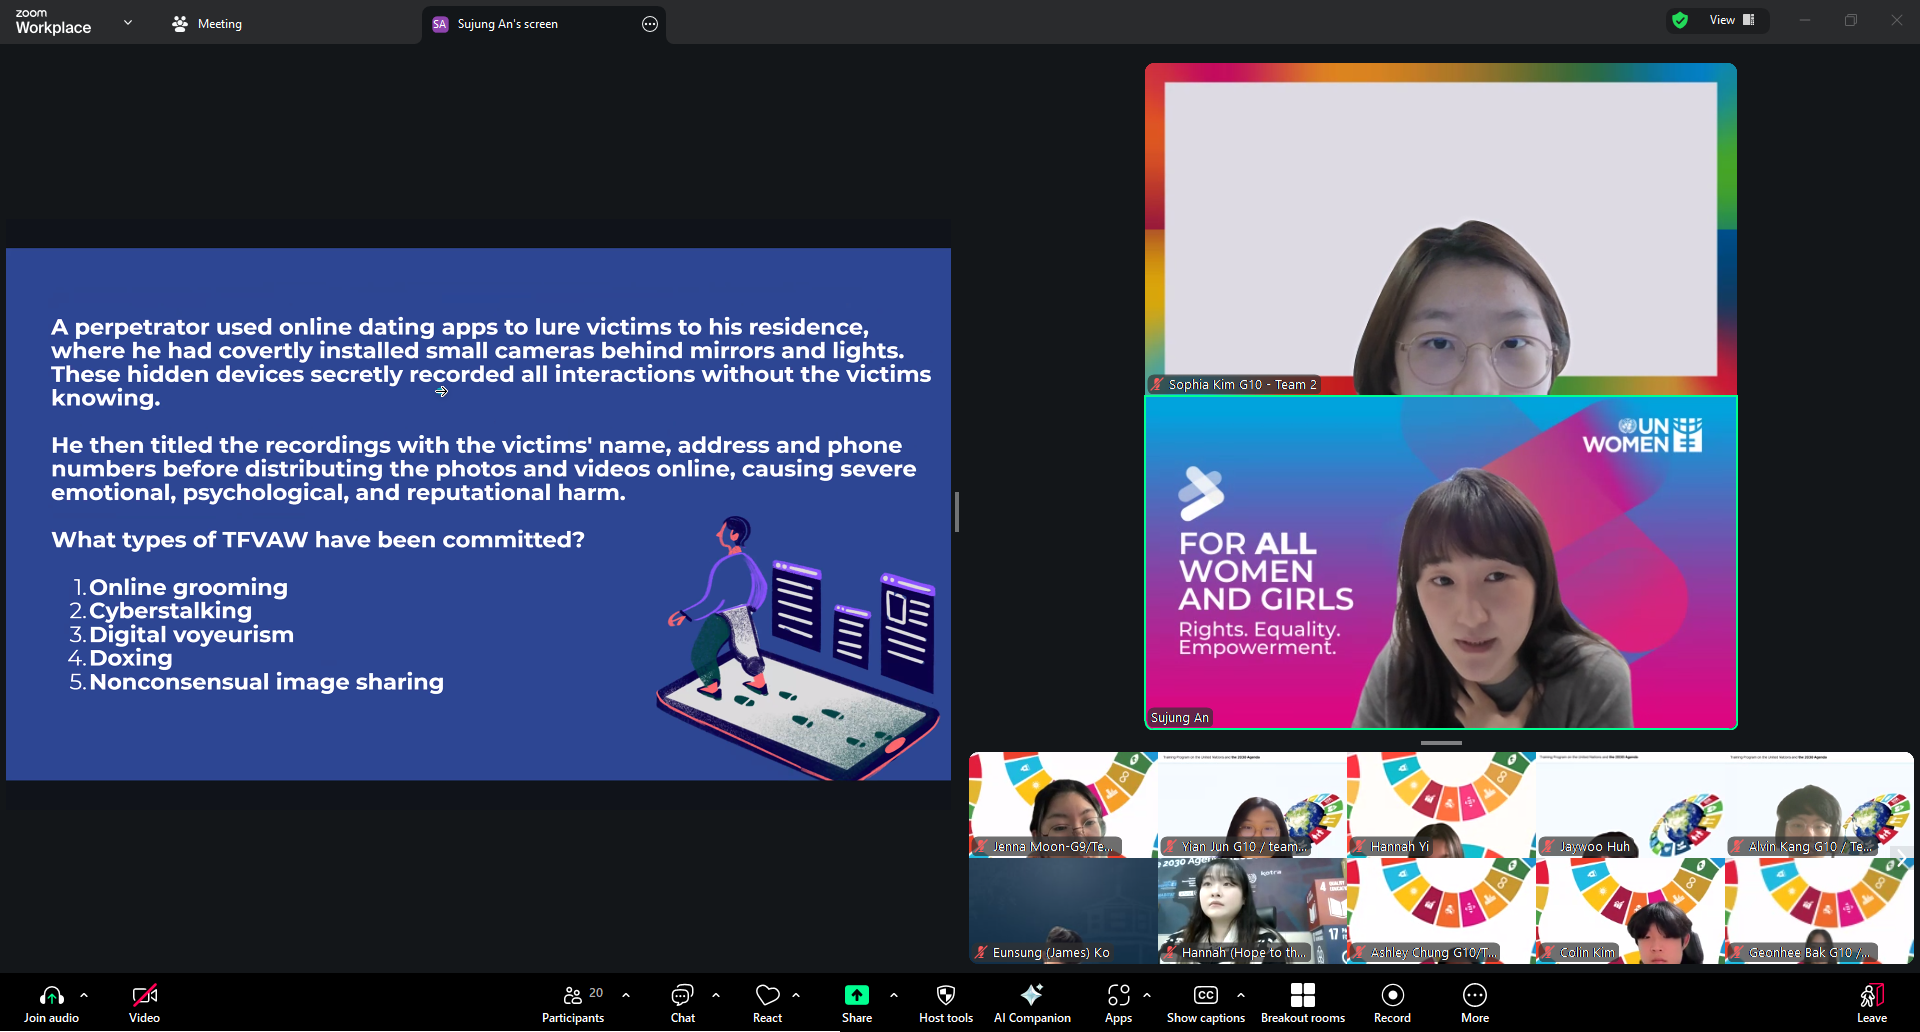
Task: Open Host tools shield icon
Action: 946,995
